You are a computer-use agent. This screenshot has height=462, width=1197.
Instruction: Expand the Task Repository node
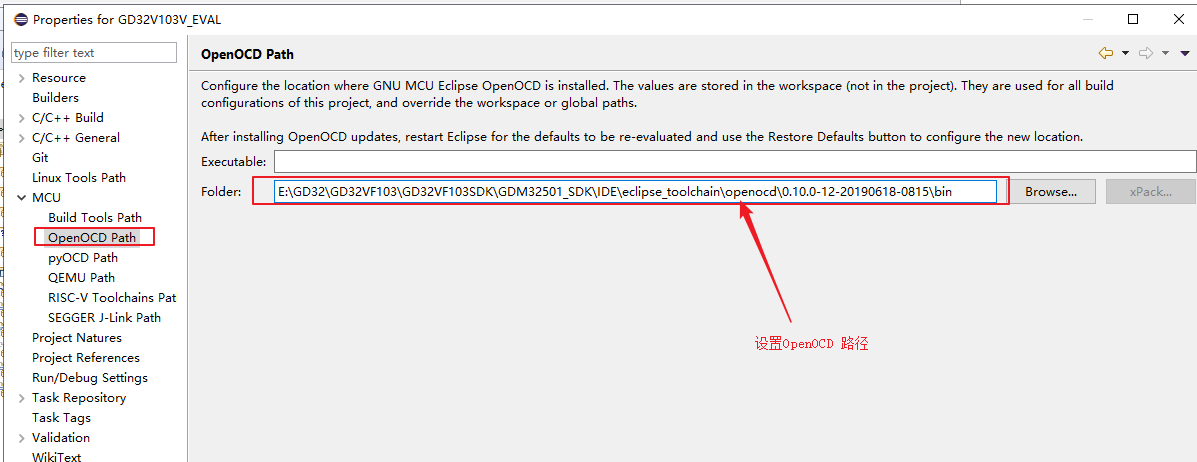(22, 398)
